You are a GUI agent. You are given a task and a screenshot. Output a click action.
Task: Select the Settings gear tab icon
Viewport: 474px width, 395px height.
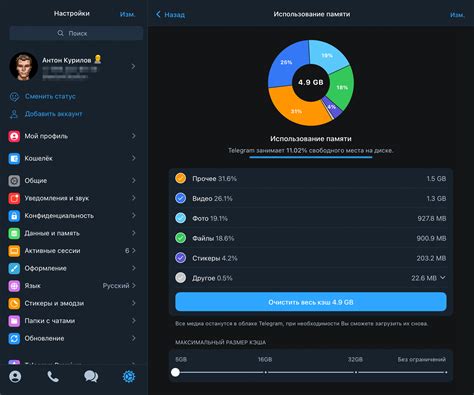129,377
